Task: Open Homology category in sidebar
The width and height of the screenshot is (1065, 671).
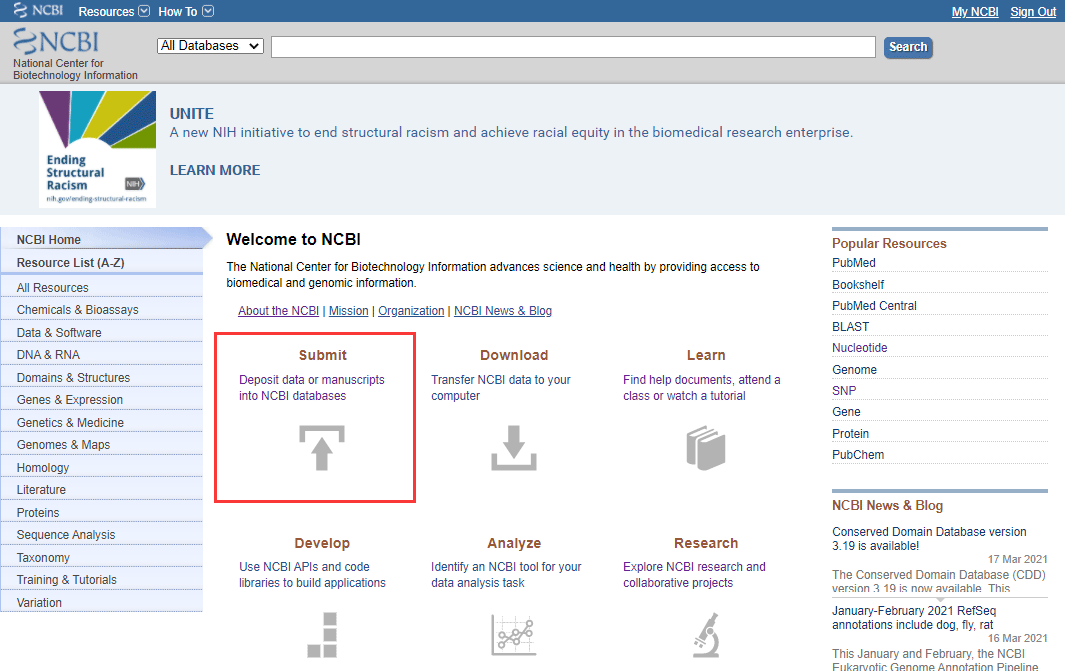Action: 102,467
